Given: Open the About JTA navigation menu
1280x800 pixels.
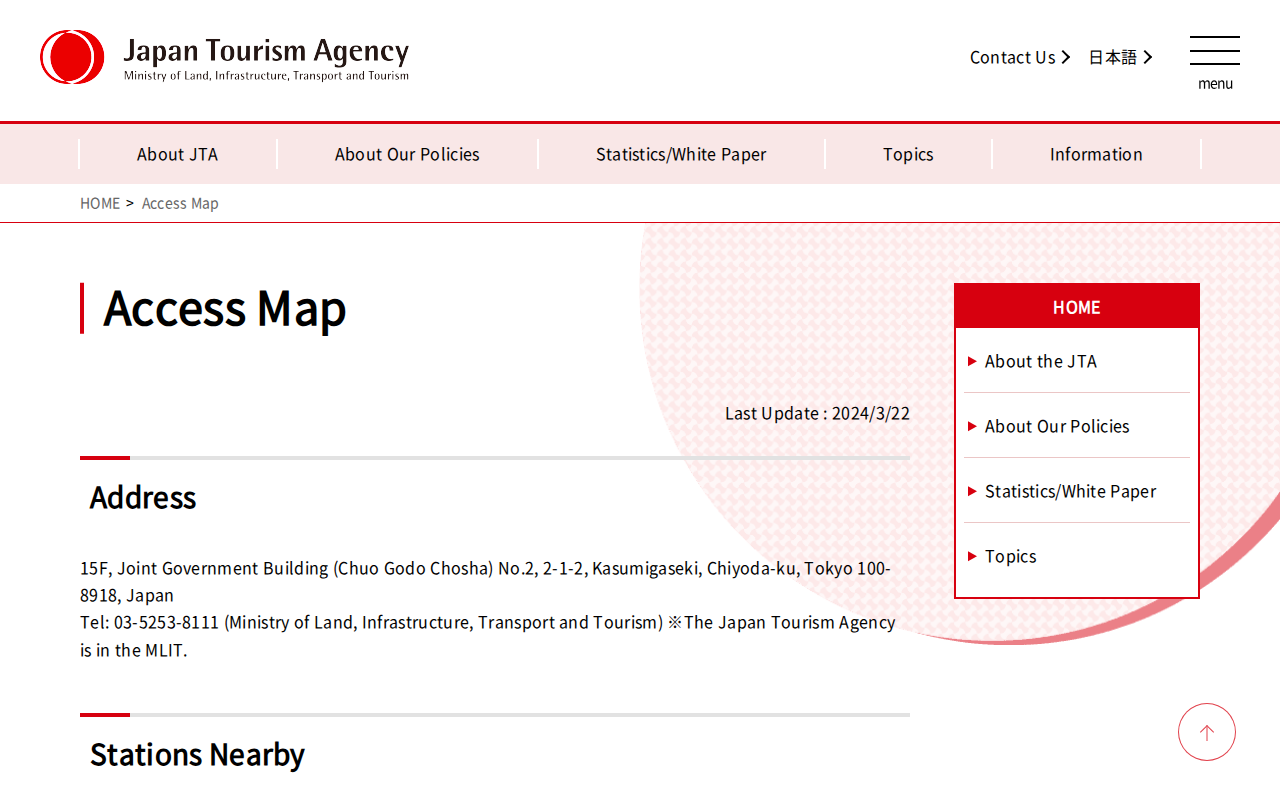Looking at the screenshot, I should 177,154.
